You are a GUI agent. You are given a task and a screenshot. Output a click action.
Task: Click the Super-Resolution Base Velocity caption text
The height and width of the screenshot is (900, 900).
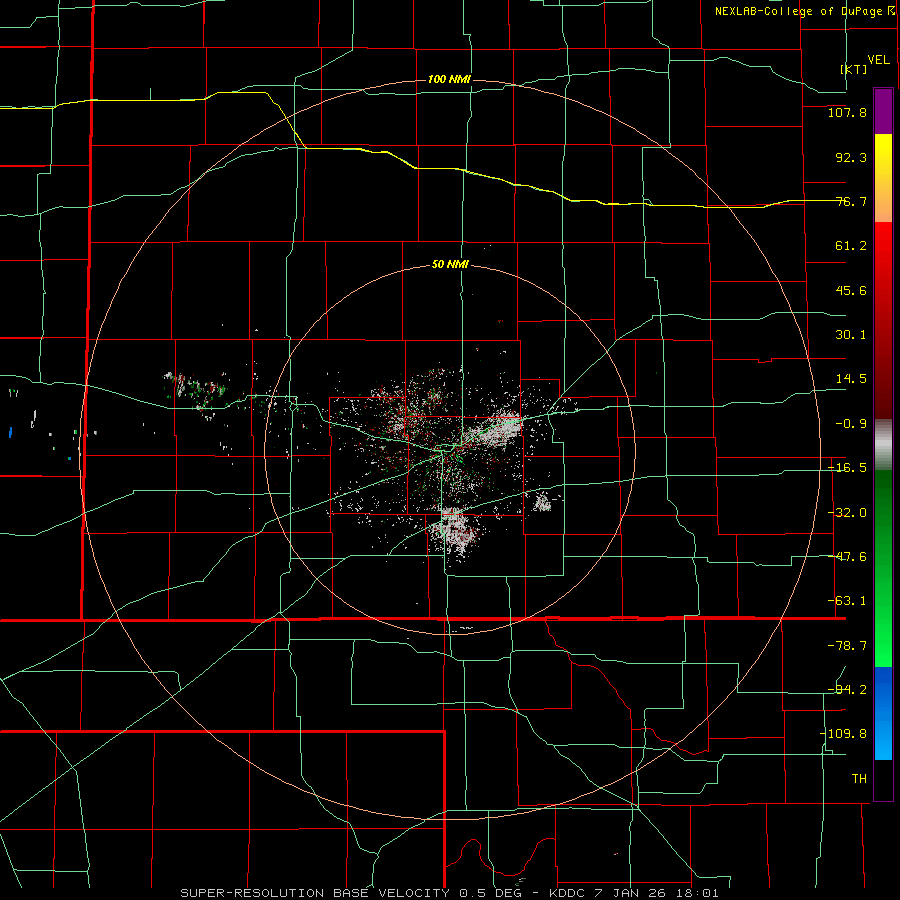449,893
